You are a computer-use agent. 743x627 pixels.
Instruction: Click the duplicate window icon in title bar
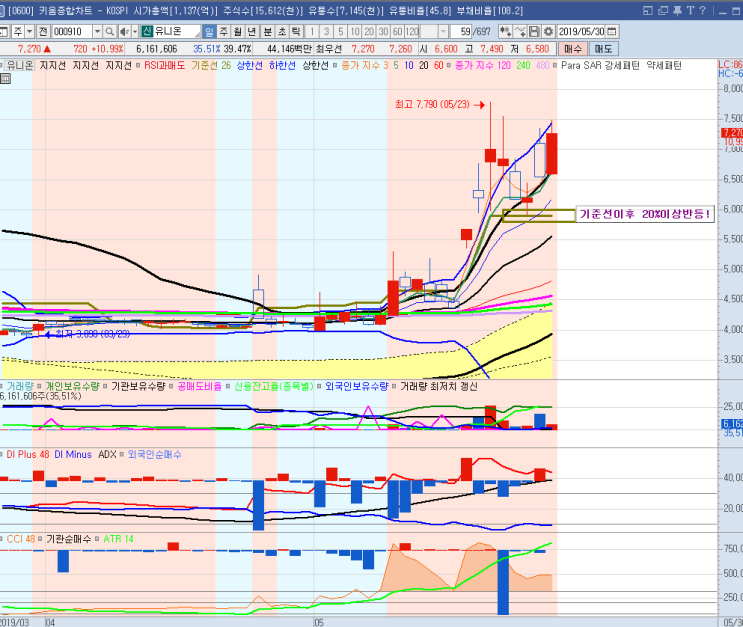(x=663, y=10)
